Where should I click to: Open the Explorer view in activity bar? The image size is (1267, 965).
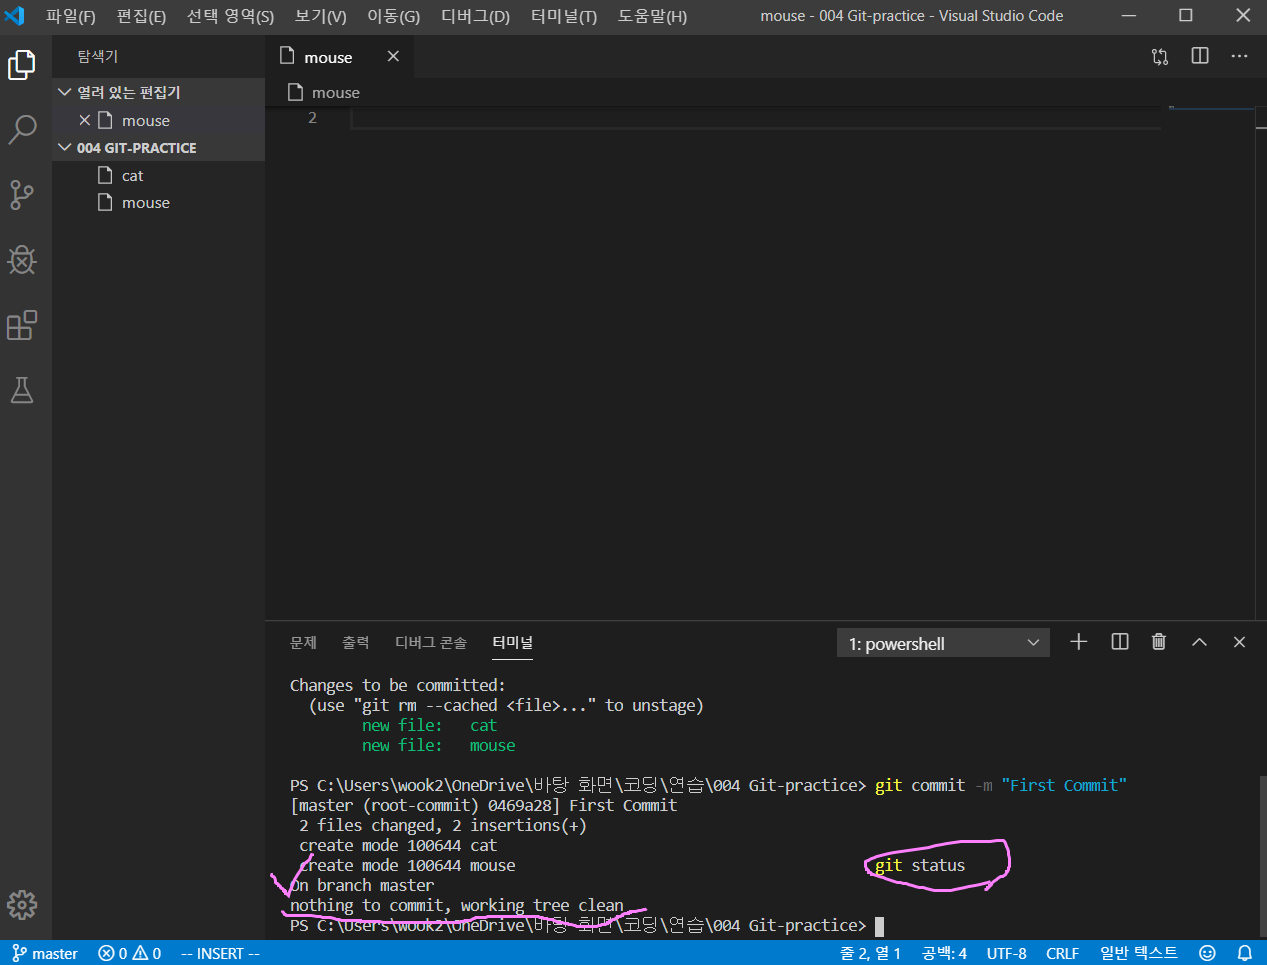(x=22, y=65)
